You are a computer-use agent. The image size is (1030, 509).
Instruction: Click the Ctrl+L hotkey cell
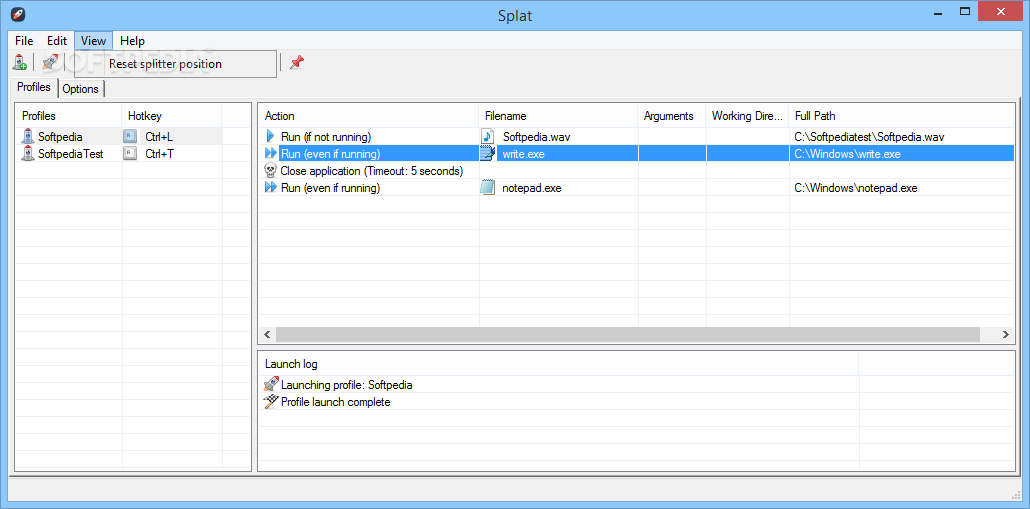tap(172, 137)
